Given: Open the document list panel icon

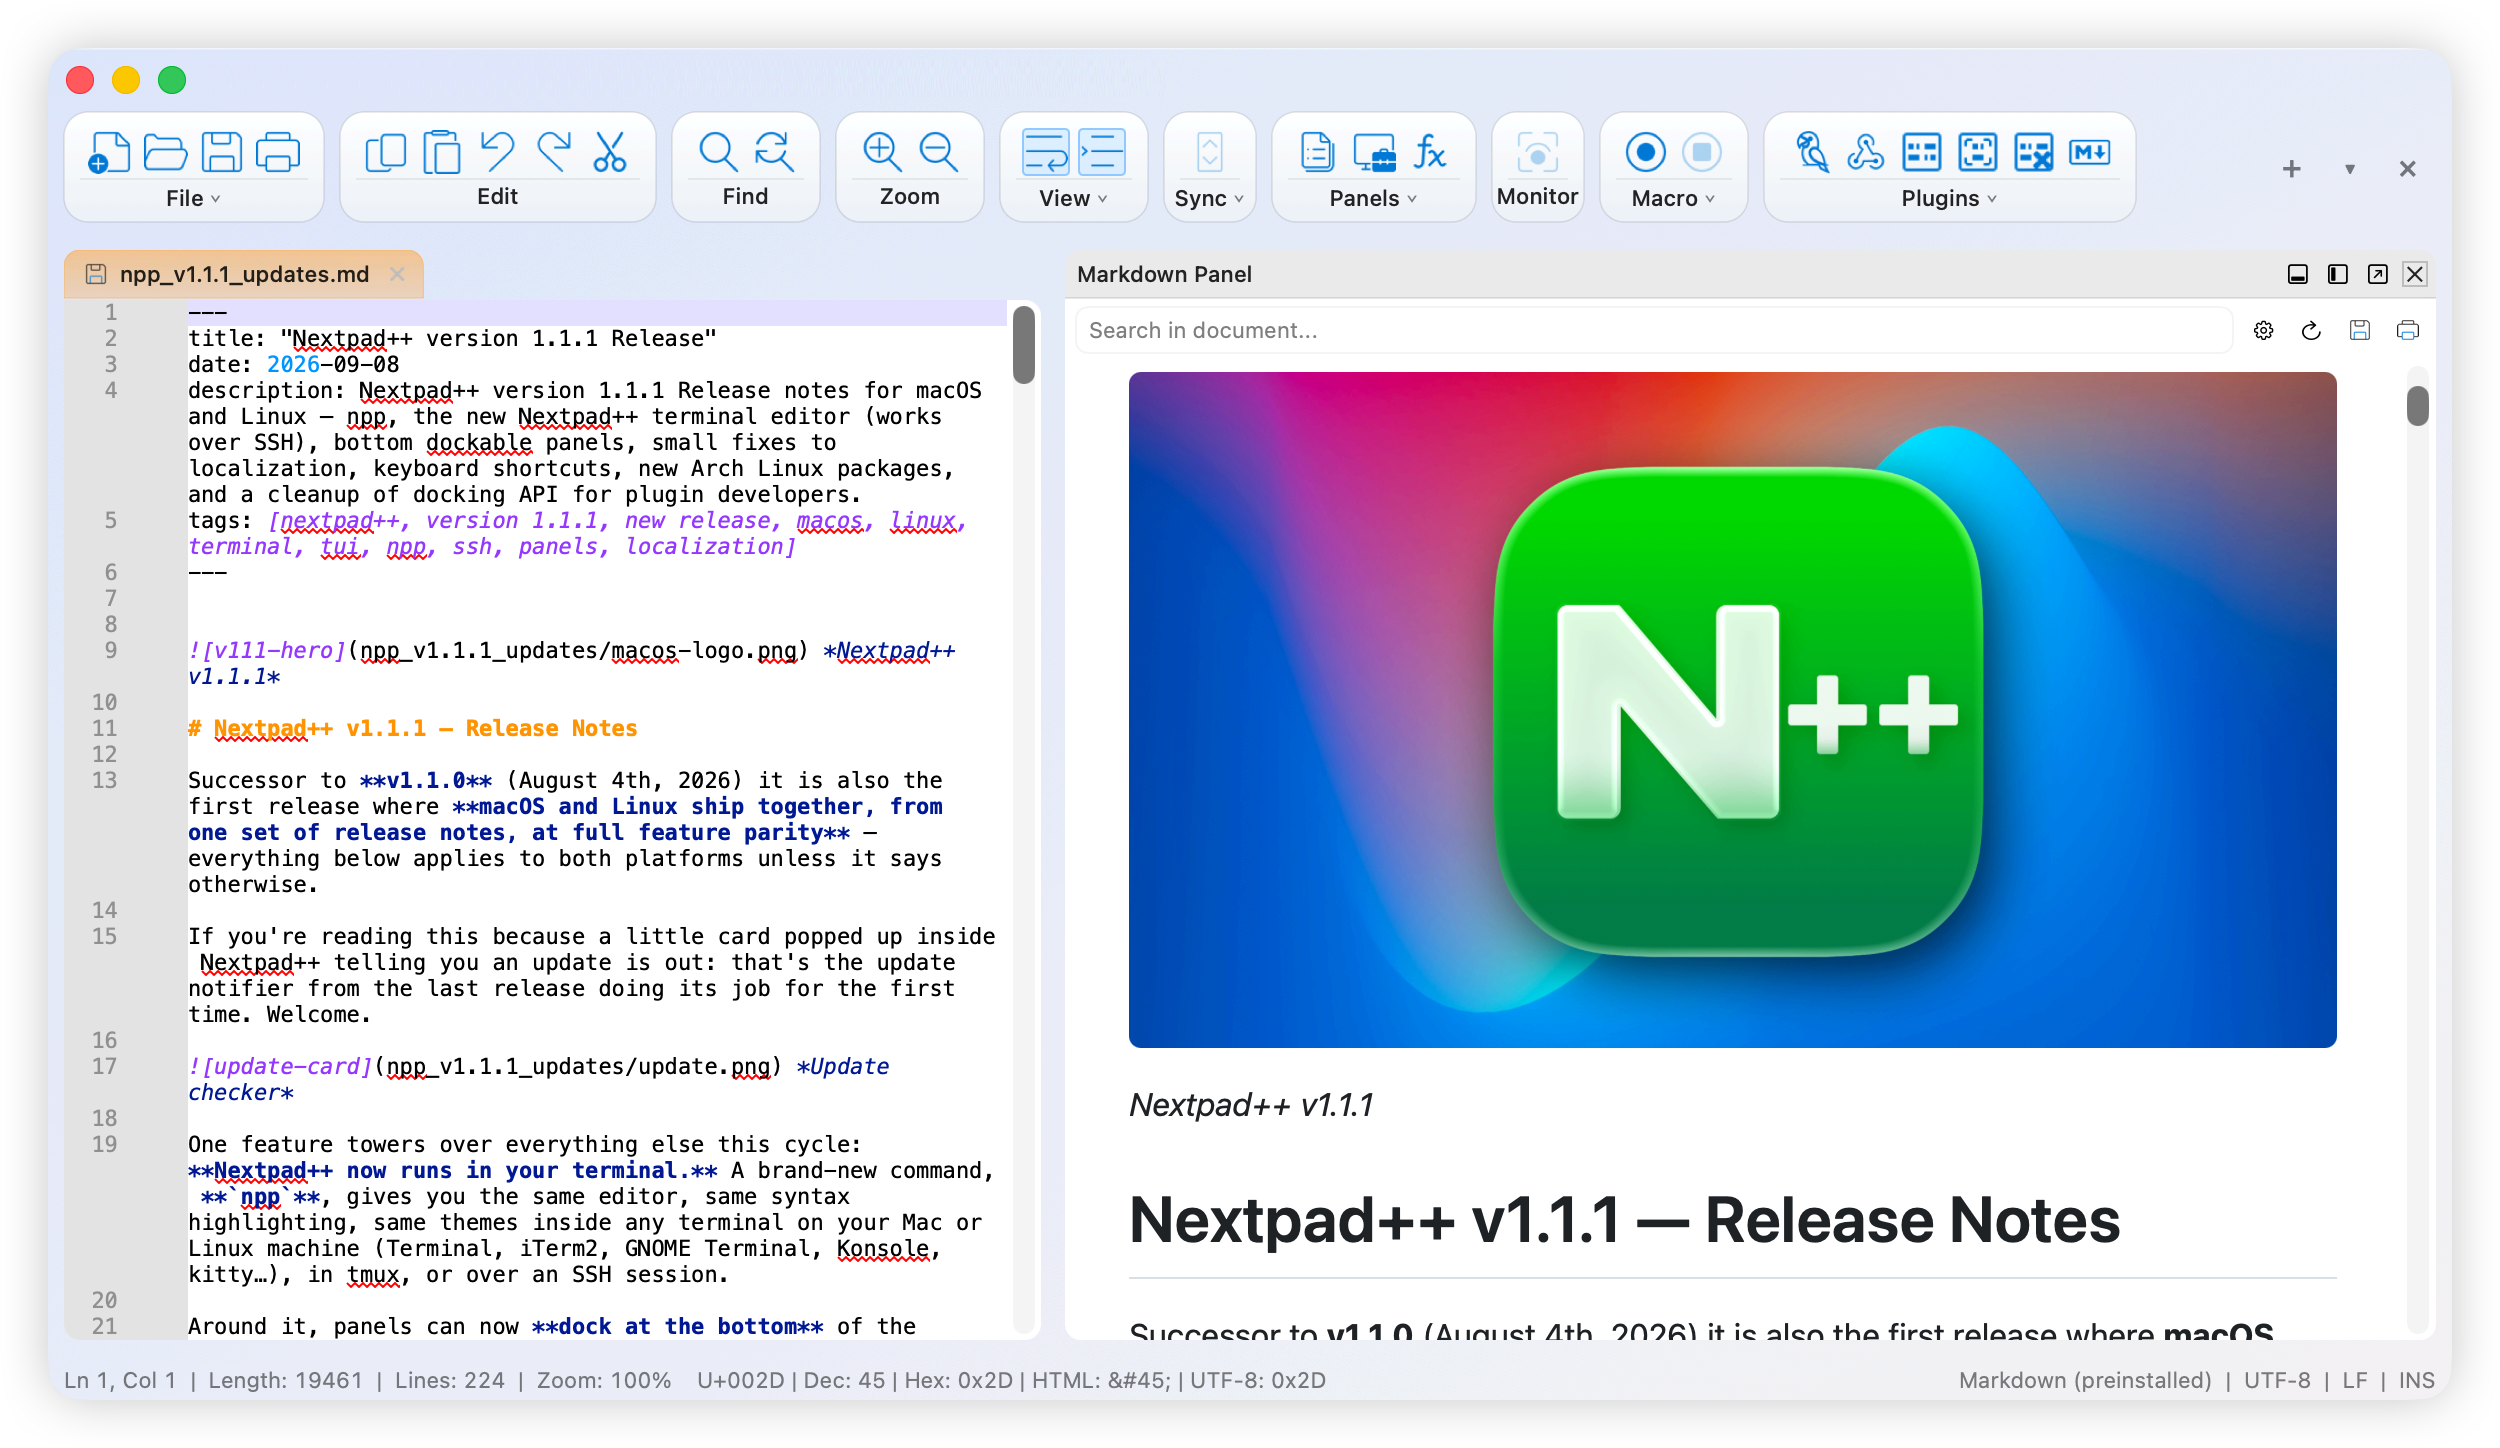Looking at the screenshot, I should pos(1317,153).
